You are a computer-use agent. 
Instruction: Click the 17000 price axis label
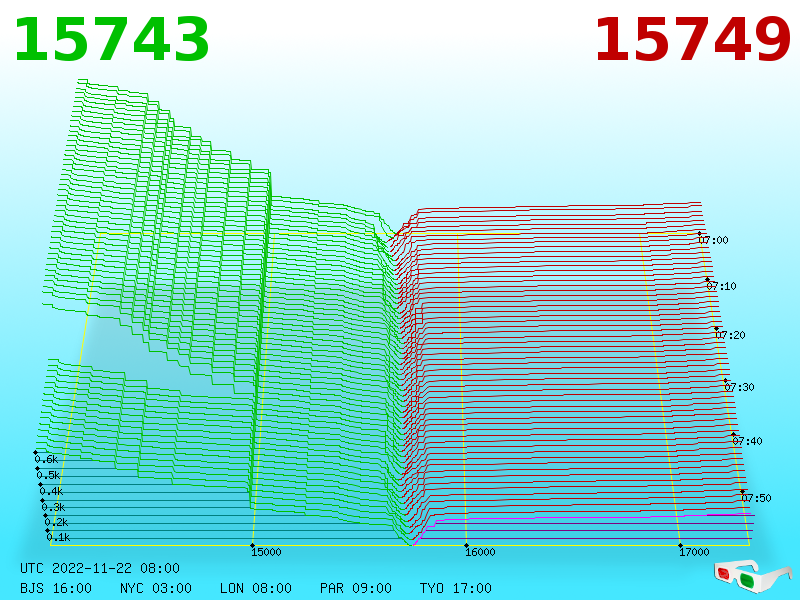(x=694, y=552)
